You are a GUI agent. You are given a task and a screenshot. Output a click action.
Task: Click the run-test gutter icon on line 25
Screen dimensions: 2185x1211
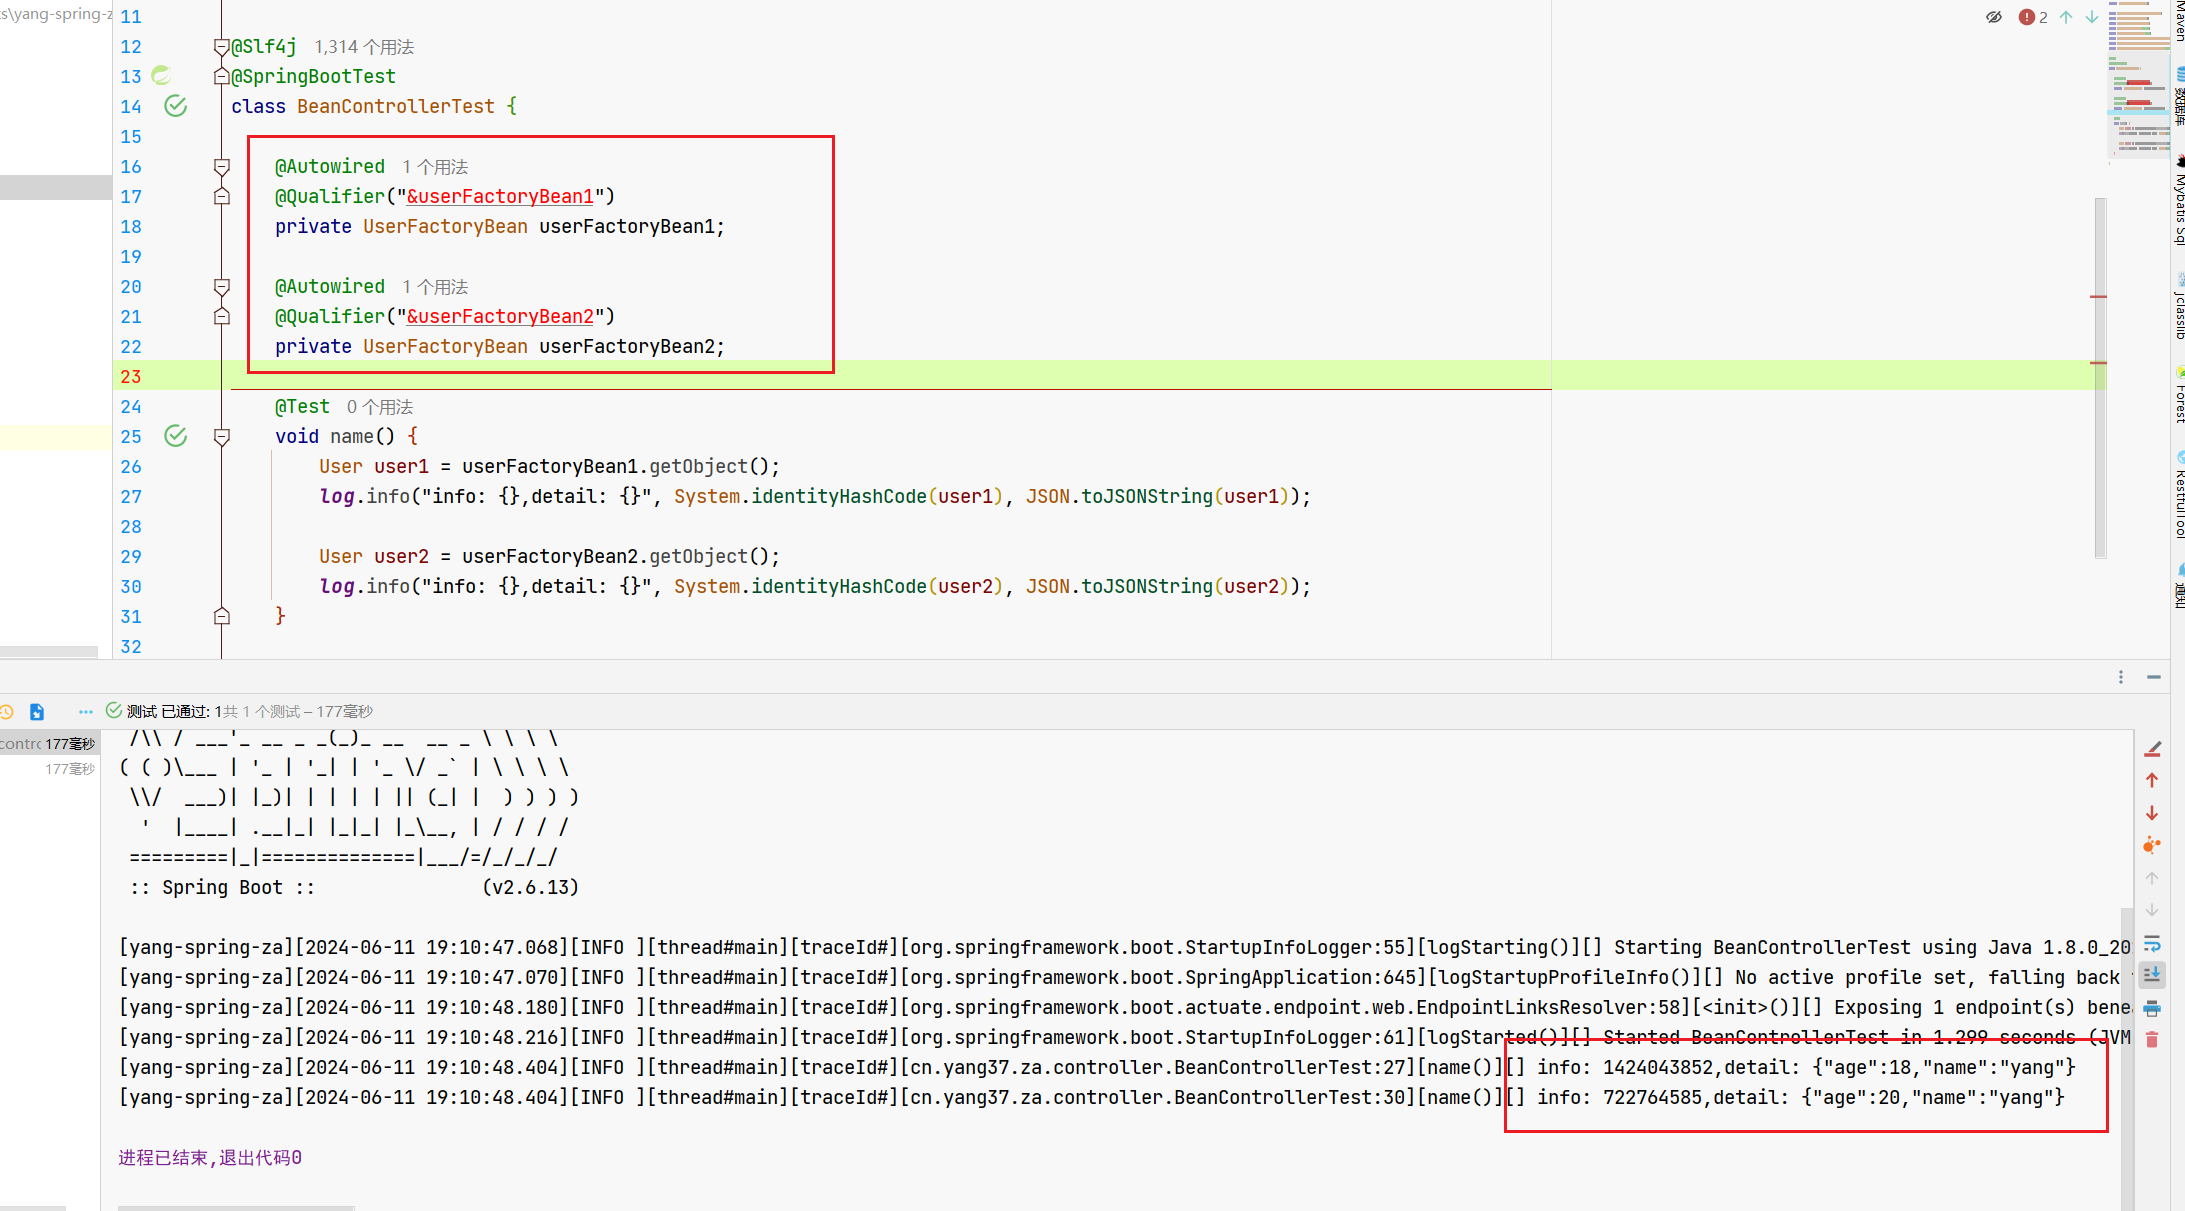175,436
